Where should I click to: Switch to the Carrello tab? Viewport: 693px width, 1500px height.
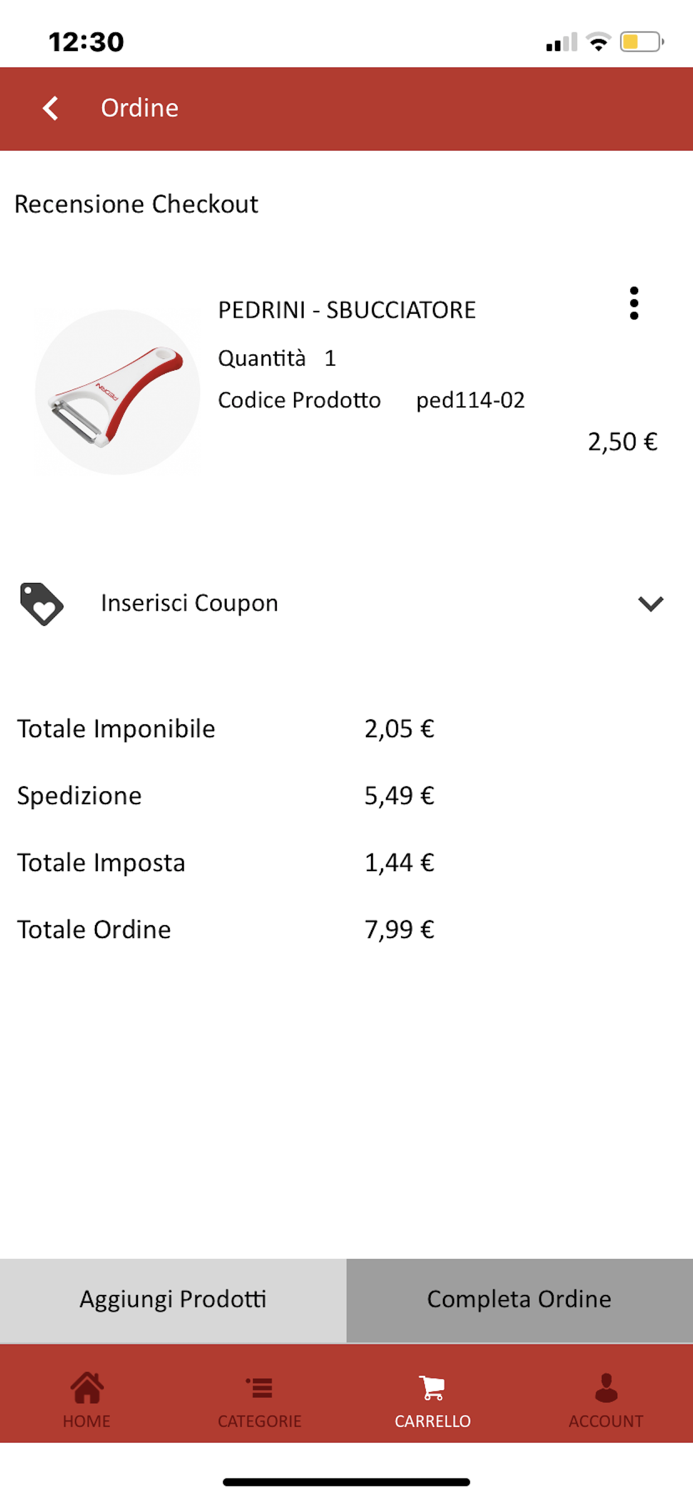pos(433,1393)
